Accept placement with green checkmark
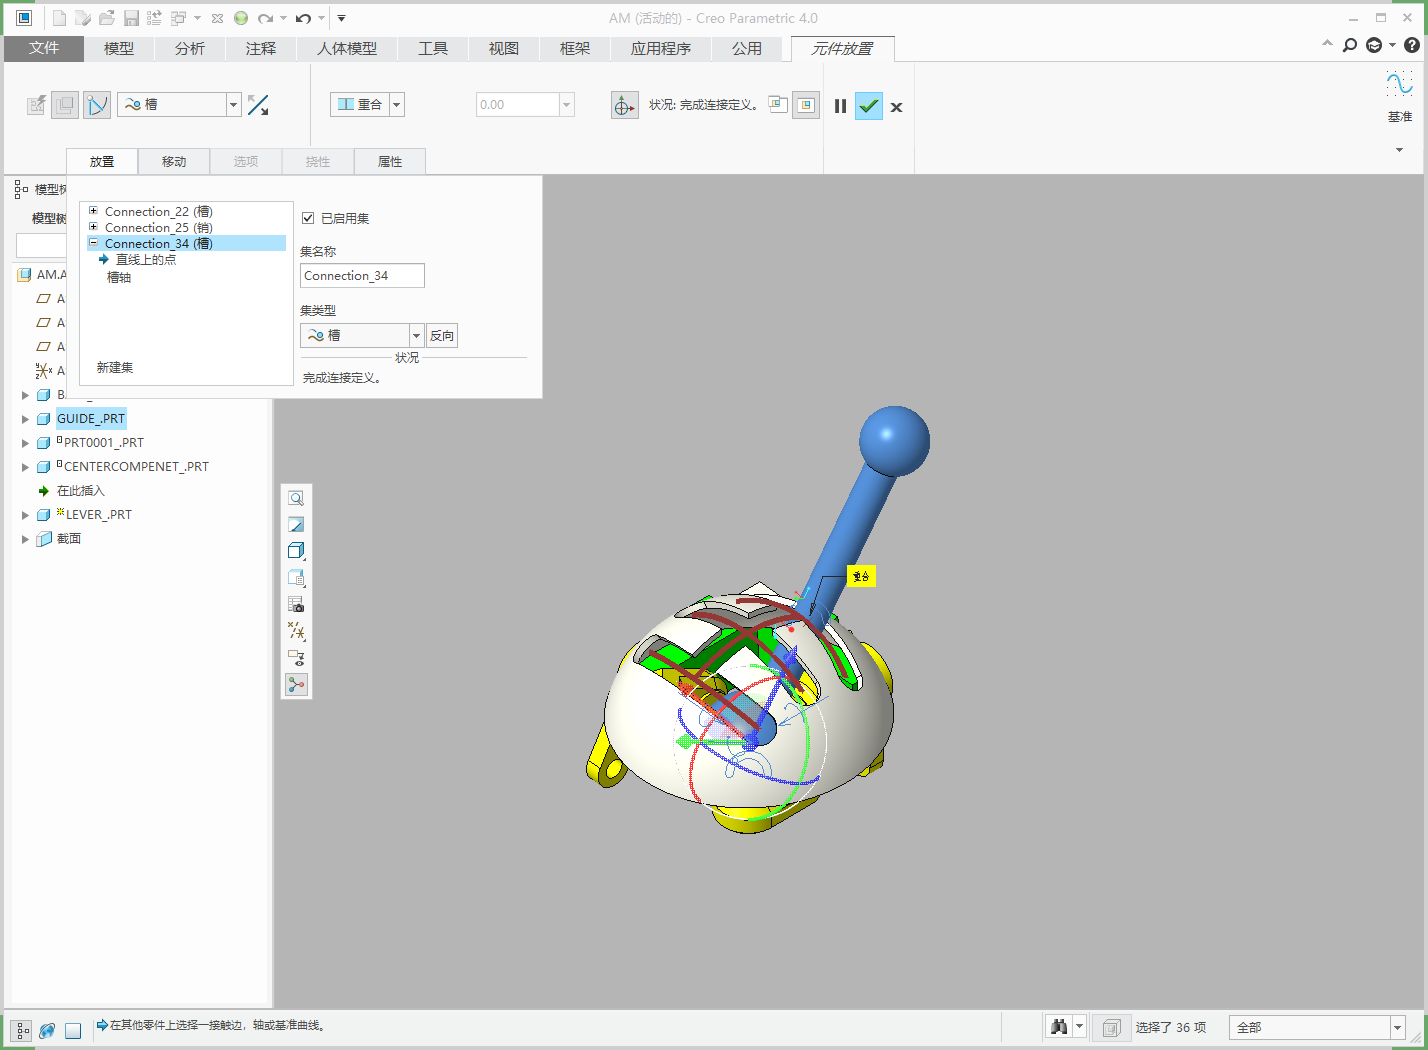Image resolution: width=1428 pixels, height=1050 pixels. 869,106
